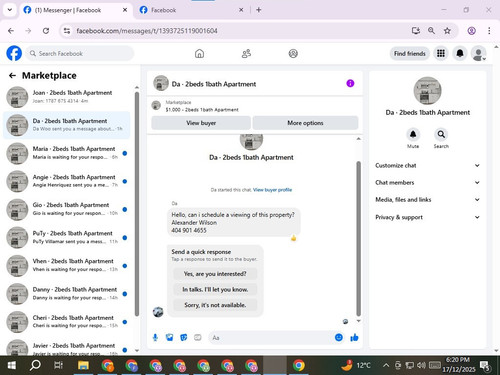Image resolution: width=500 pixels, height=375 pixels.
Task: Show hidden system tray icons chevron
Action: [386, 365]
